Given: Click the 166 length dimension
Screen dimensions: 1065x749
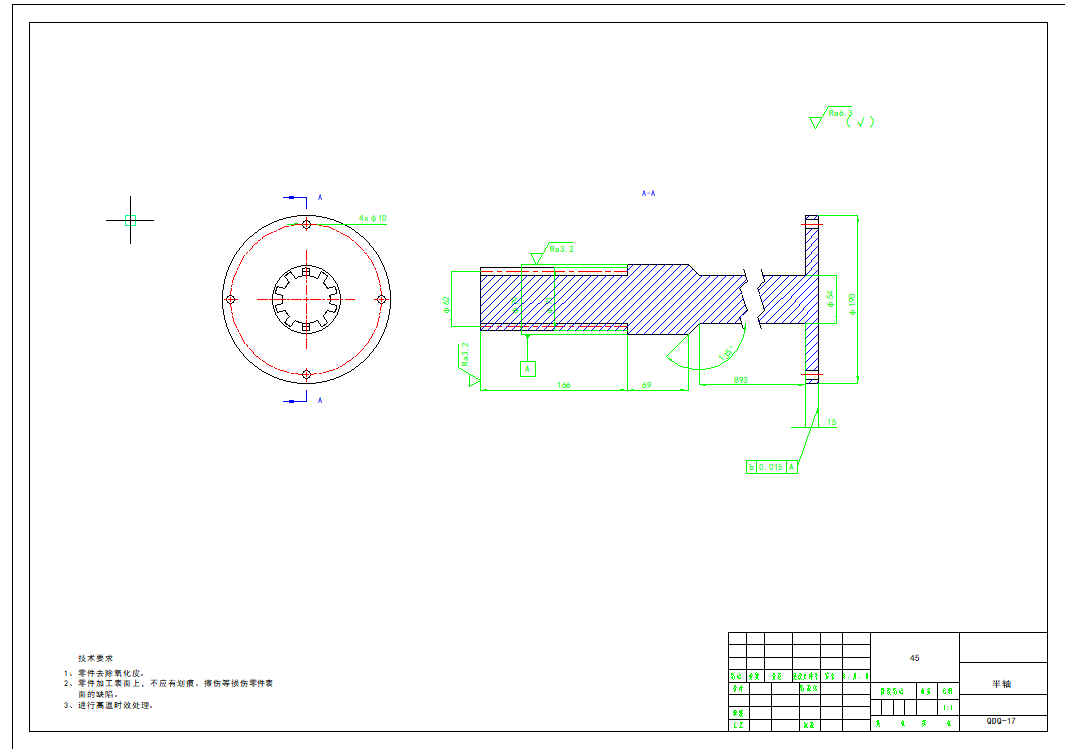Looking at the screenshot, I should (564, 385).
